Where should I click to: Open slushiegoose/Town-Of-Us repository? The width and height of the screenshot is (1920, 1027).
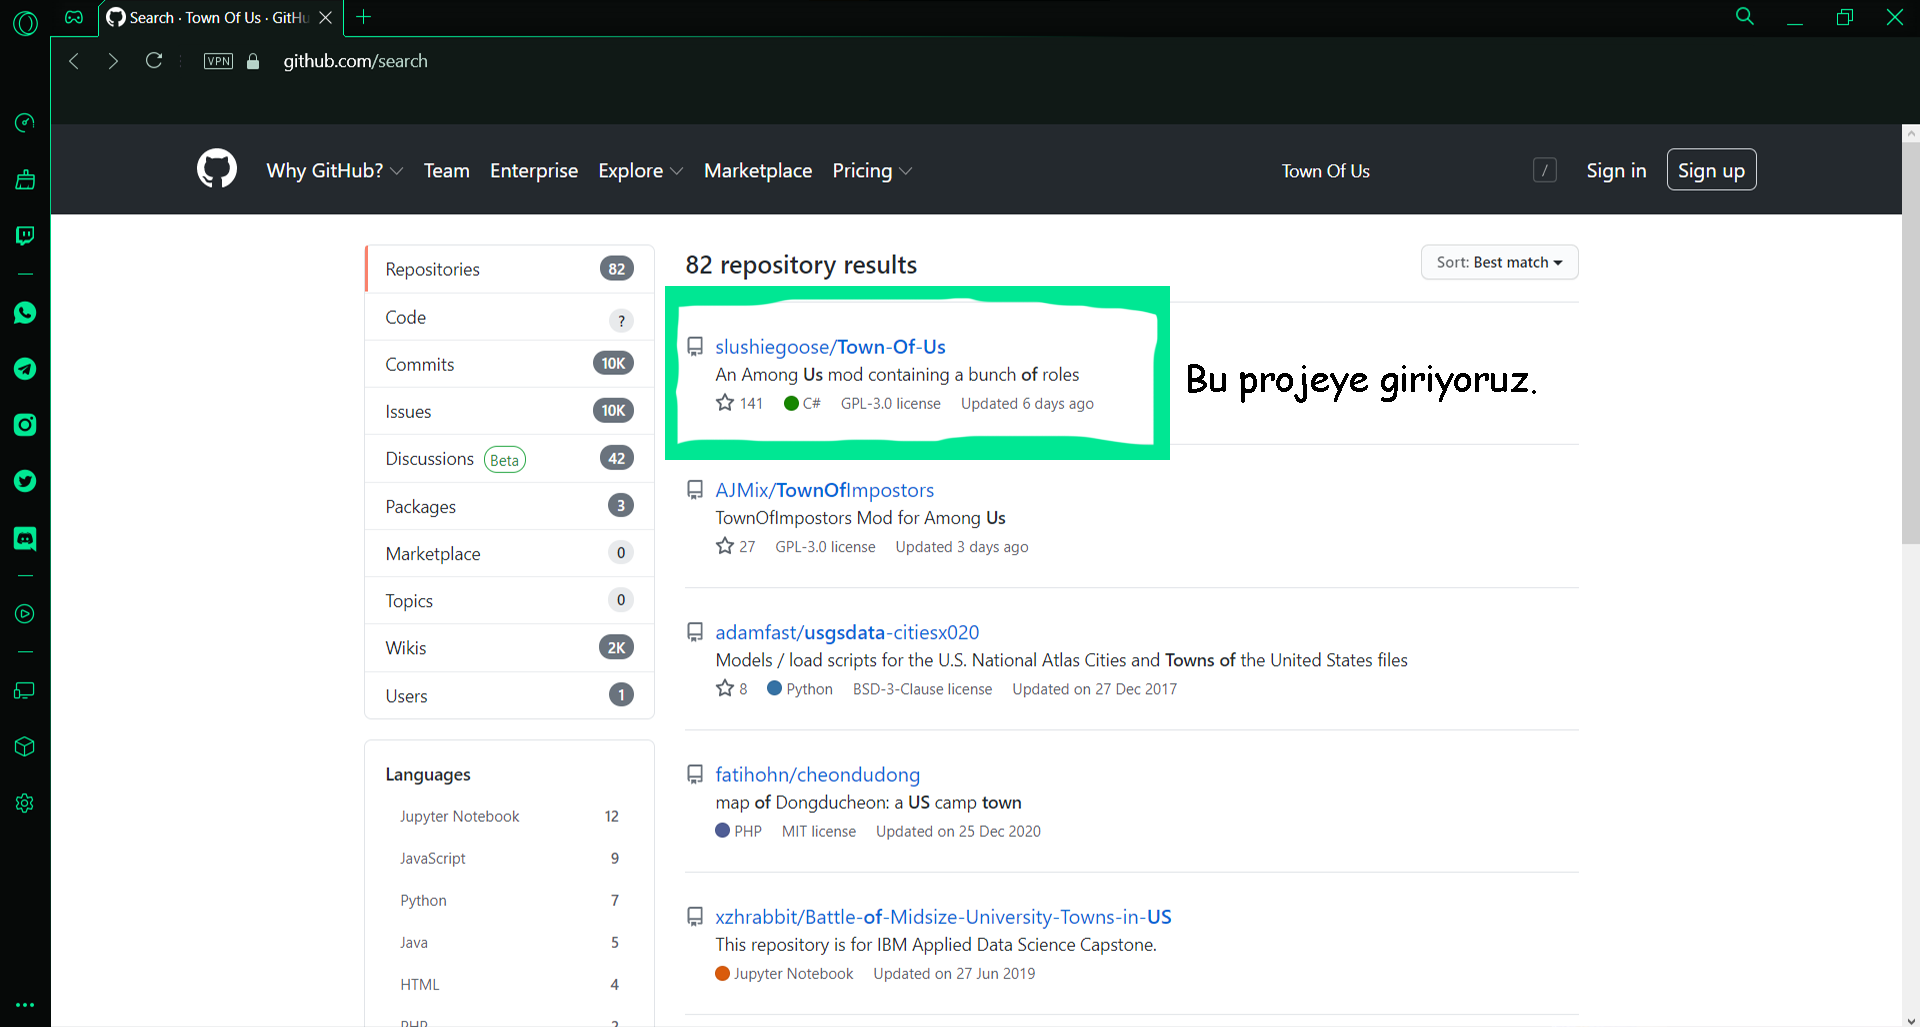(x=830, y=347)
